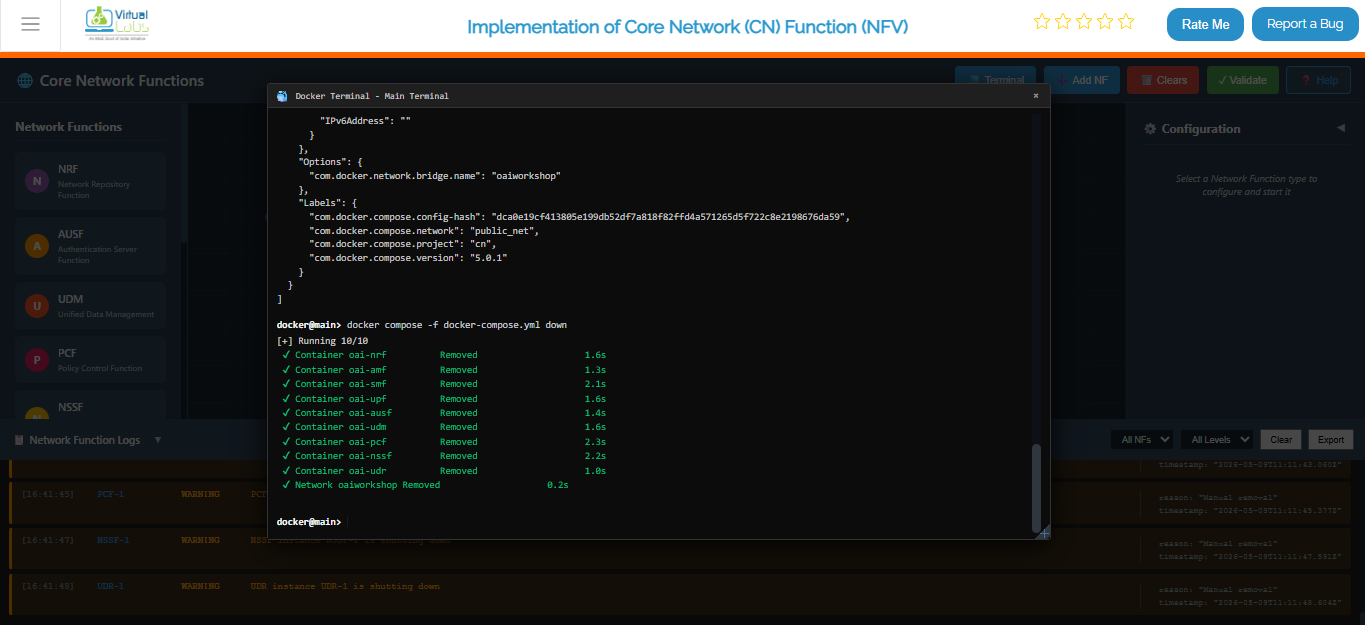Screen dimensions: 1365x625
Task: Give a five-star rating
Action: pyautogui.click(x=1126, y=21)
